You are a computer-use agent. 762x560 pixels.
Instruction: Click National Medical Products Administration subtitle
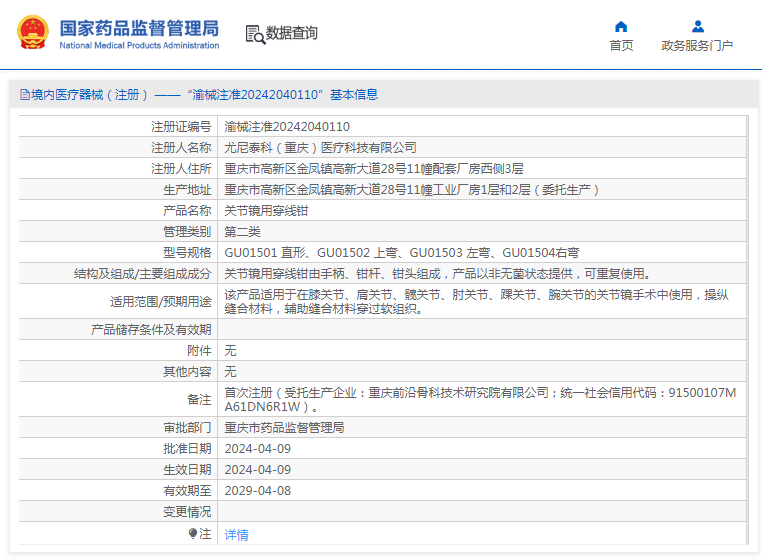coord(139,46)
